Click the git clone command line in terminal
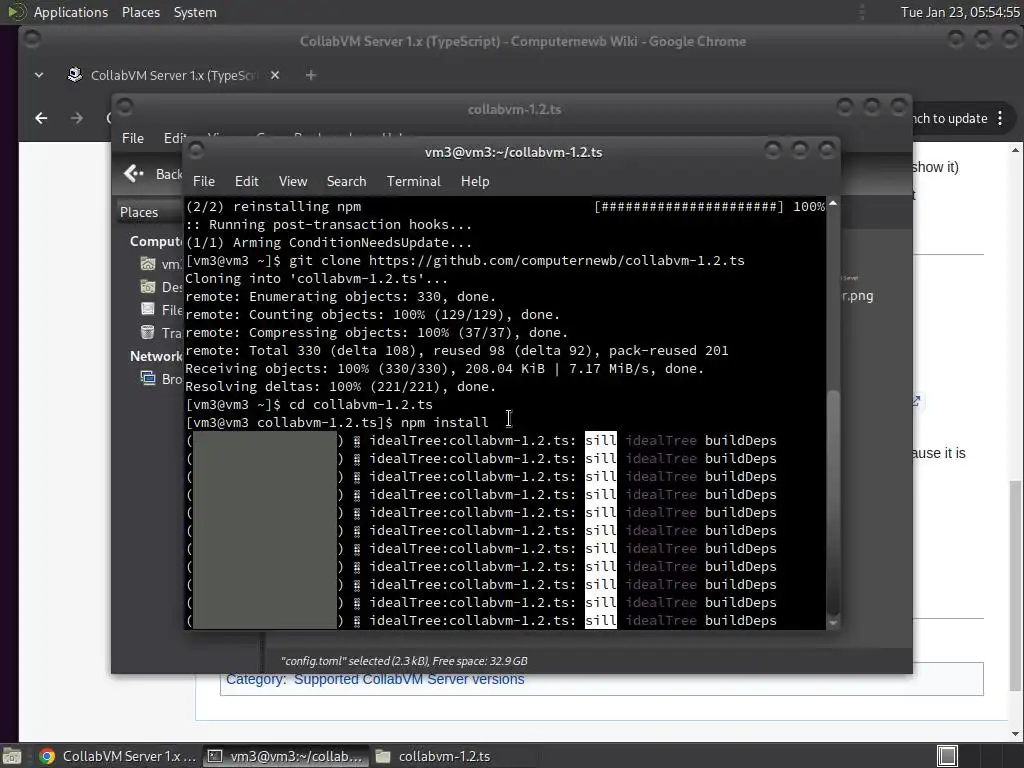This screenshot has width=1024, height=768. [x=465, y=261]
